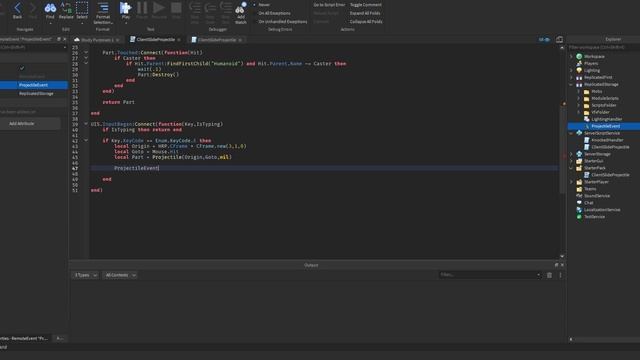Collapse the code fold at line 39
Screen dimensions: 640x360
[x=86, y=124]
